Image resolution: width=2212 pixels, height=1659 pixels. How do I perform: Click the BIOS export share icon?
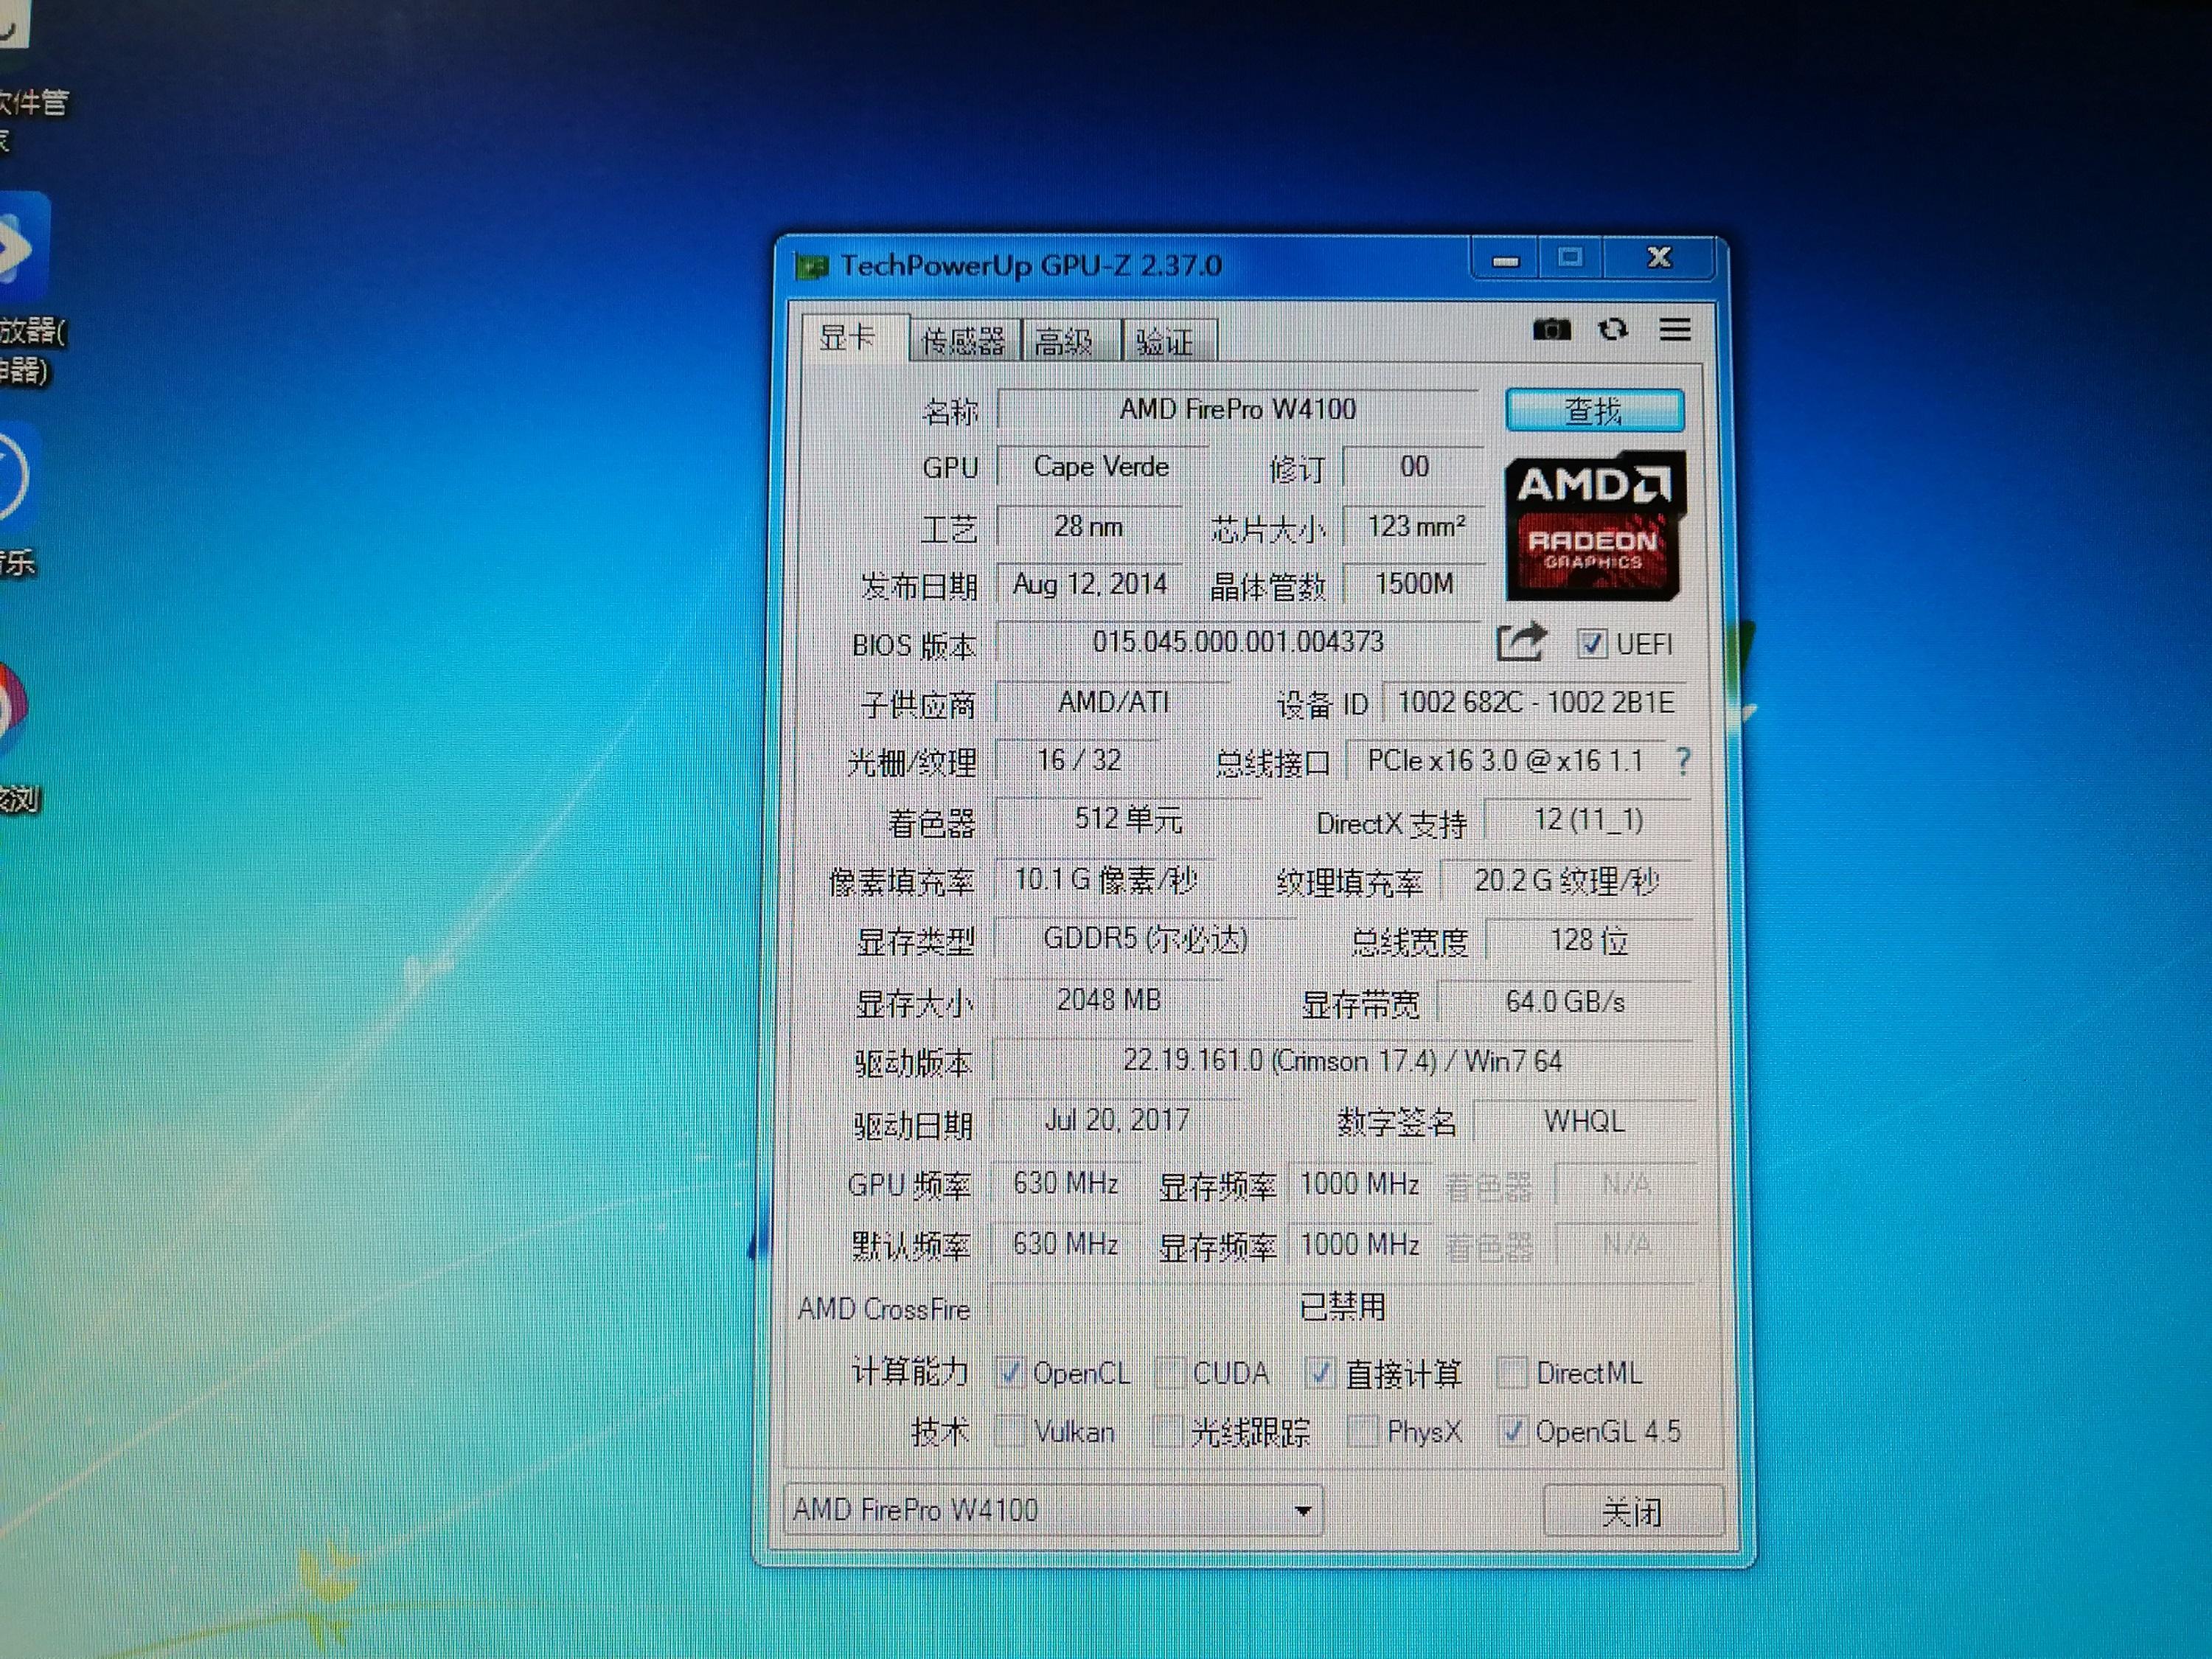(1521, 642)
